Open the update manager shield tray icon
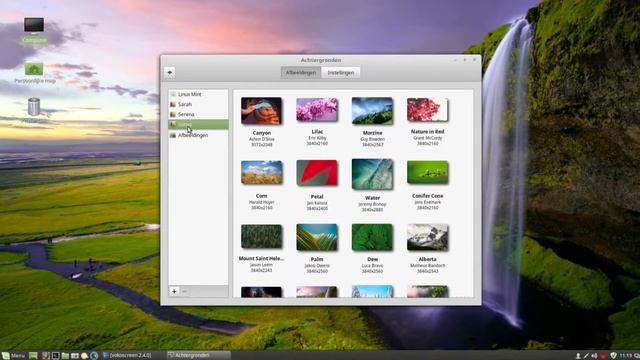Viewport: 640px width, 360px height. [x=613, y=356]
